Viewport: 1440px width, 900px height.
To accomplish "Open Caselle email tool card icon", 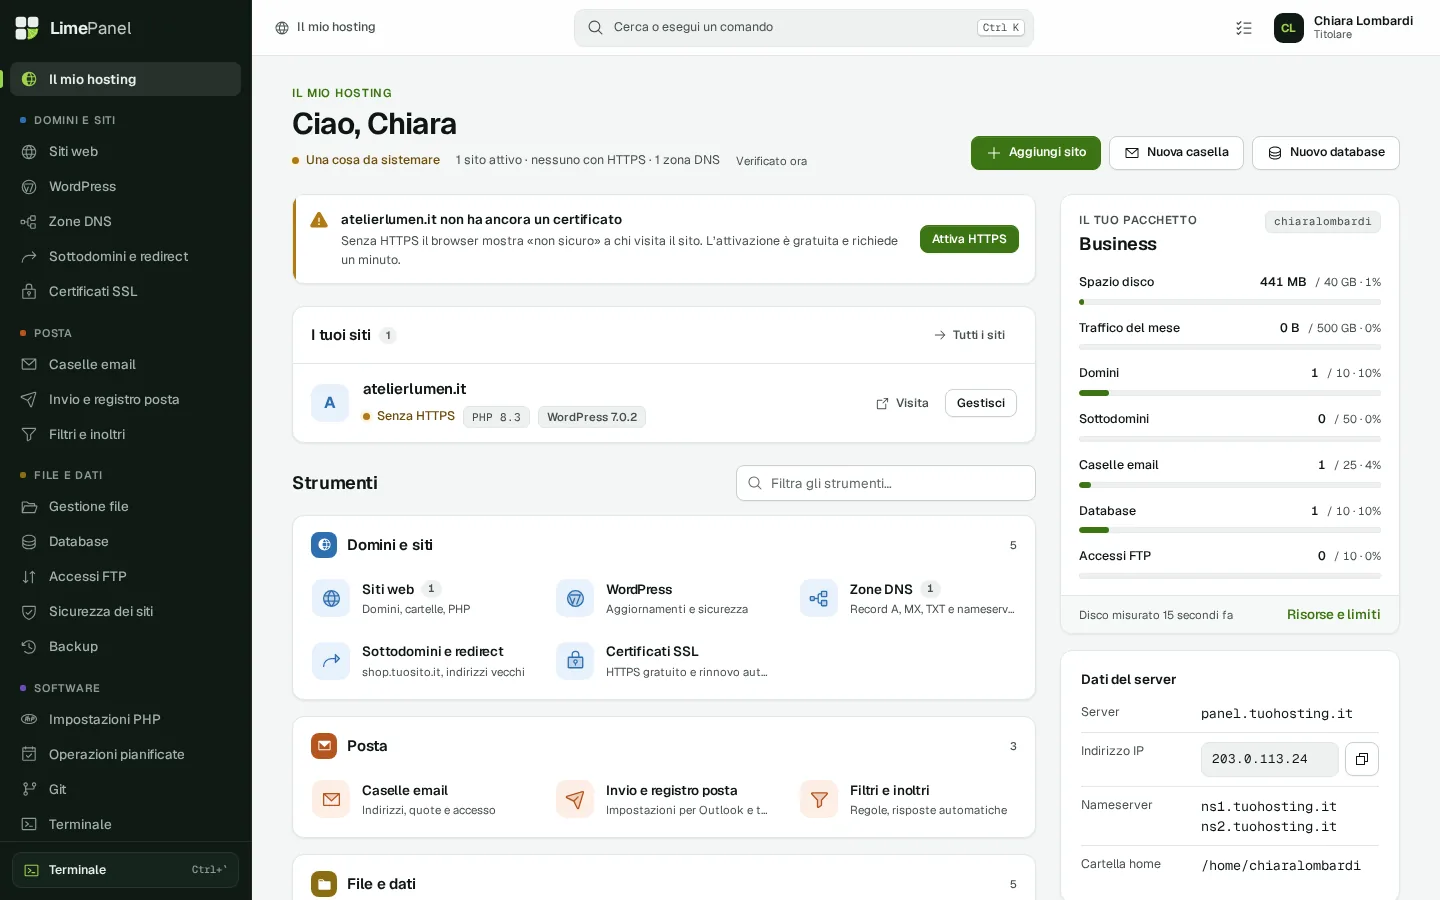I will (x=331, y=800).
